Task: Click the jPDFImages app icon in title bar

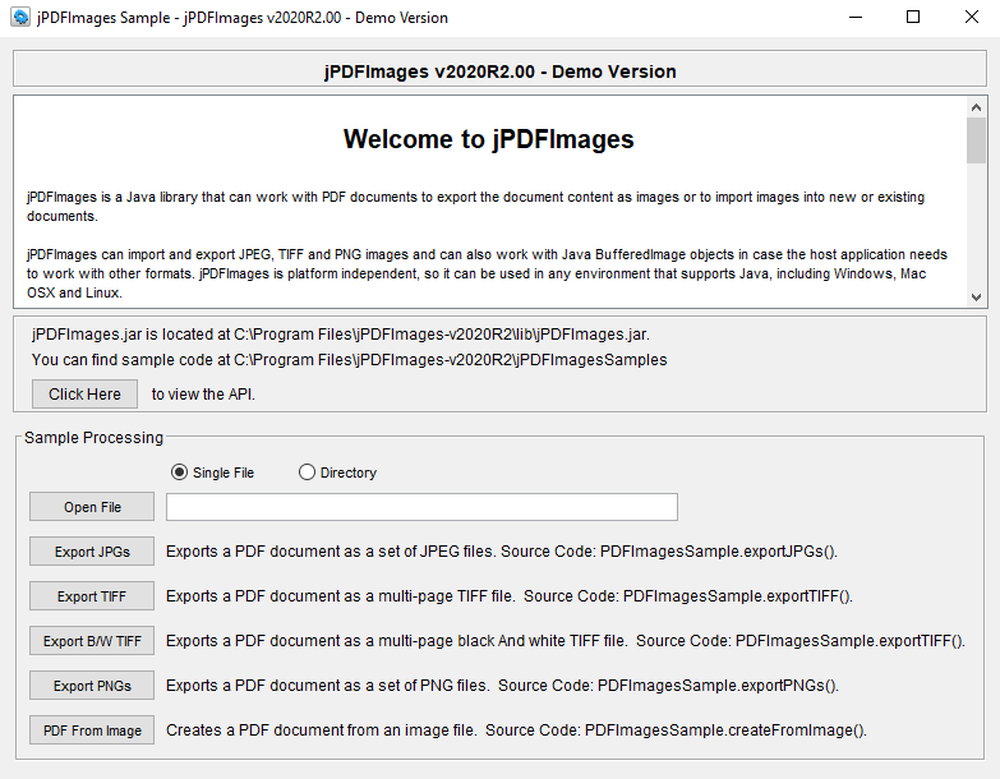Action: [x=20, y=17]
